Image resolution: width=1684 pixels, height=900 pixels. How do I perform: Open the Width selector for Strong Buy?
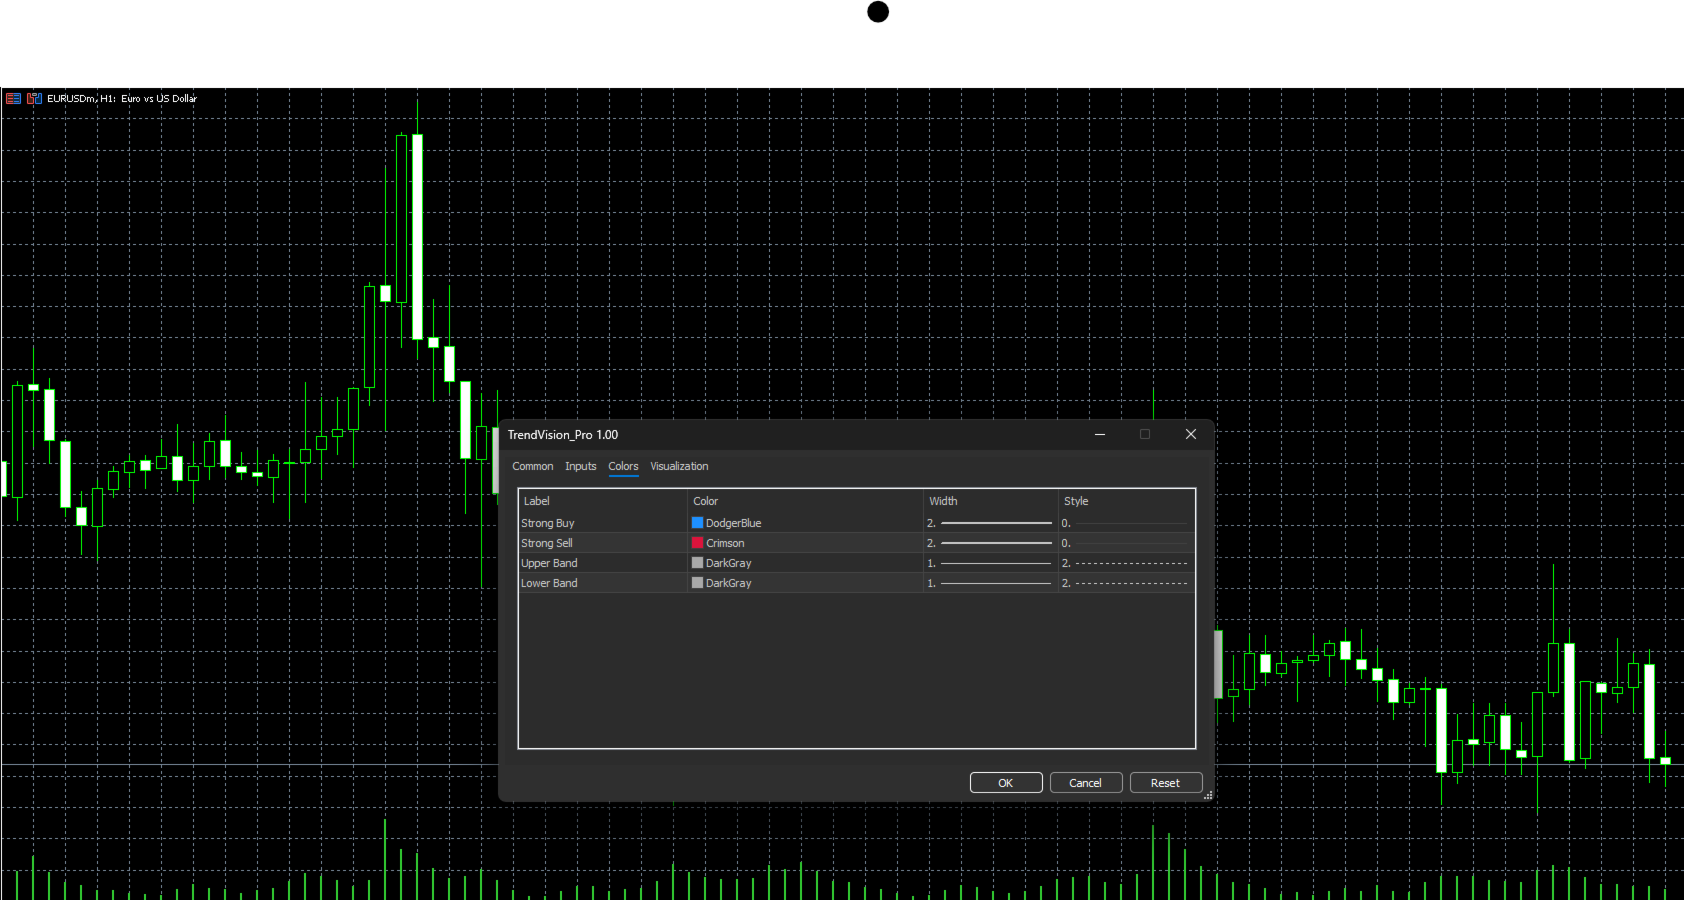(x=990, y=523)
